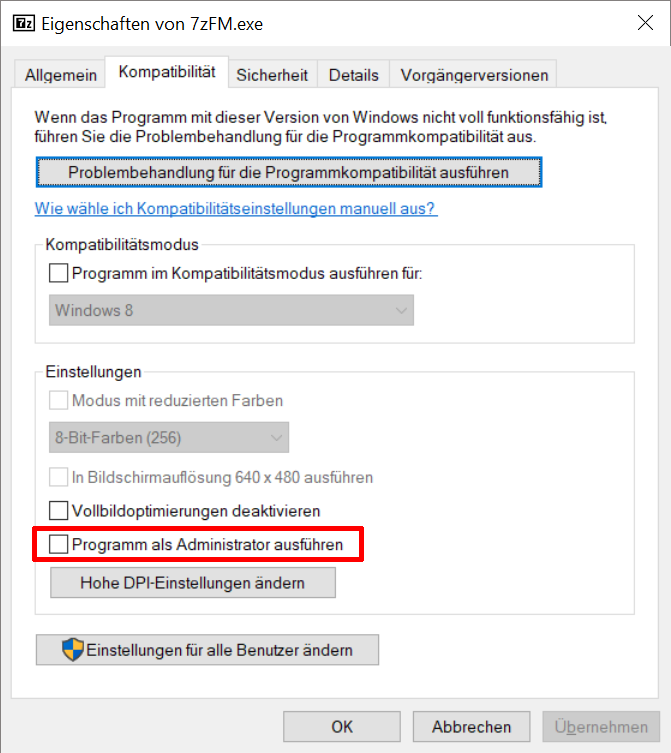
Task: Toggle Modus mit reduzierten Farben checkbox
Action: (59, 400)
